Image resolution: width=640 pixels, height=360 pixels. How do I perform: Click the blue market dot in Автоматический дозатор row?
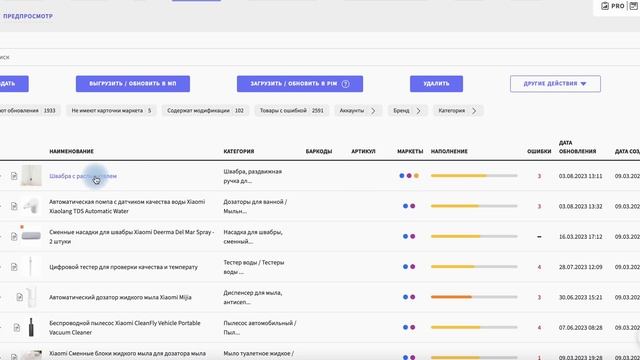coord(405,297)
